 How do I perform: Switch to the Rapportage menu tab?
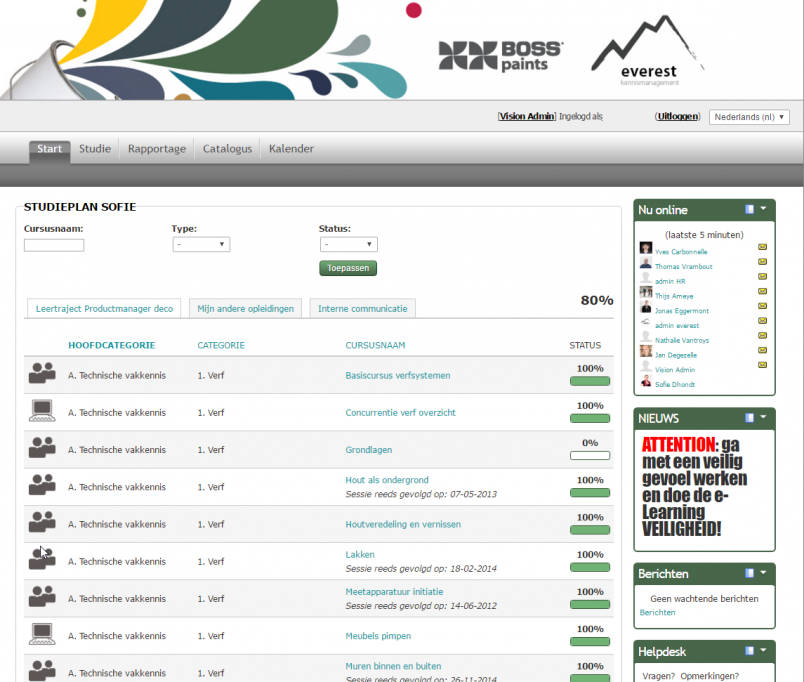(x=157, y=149)
